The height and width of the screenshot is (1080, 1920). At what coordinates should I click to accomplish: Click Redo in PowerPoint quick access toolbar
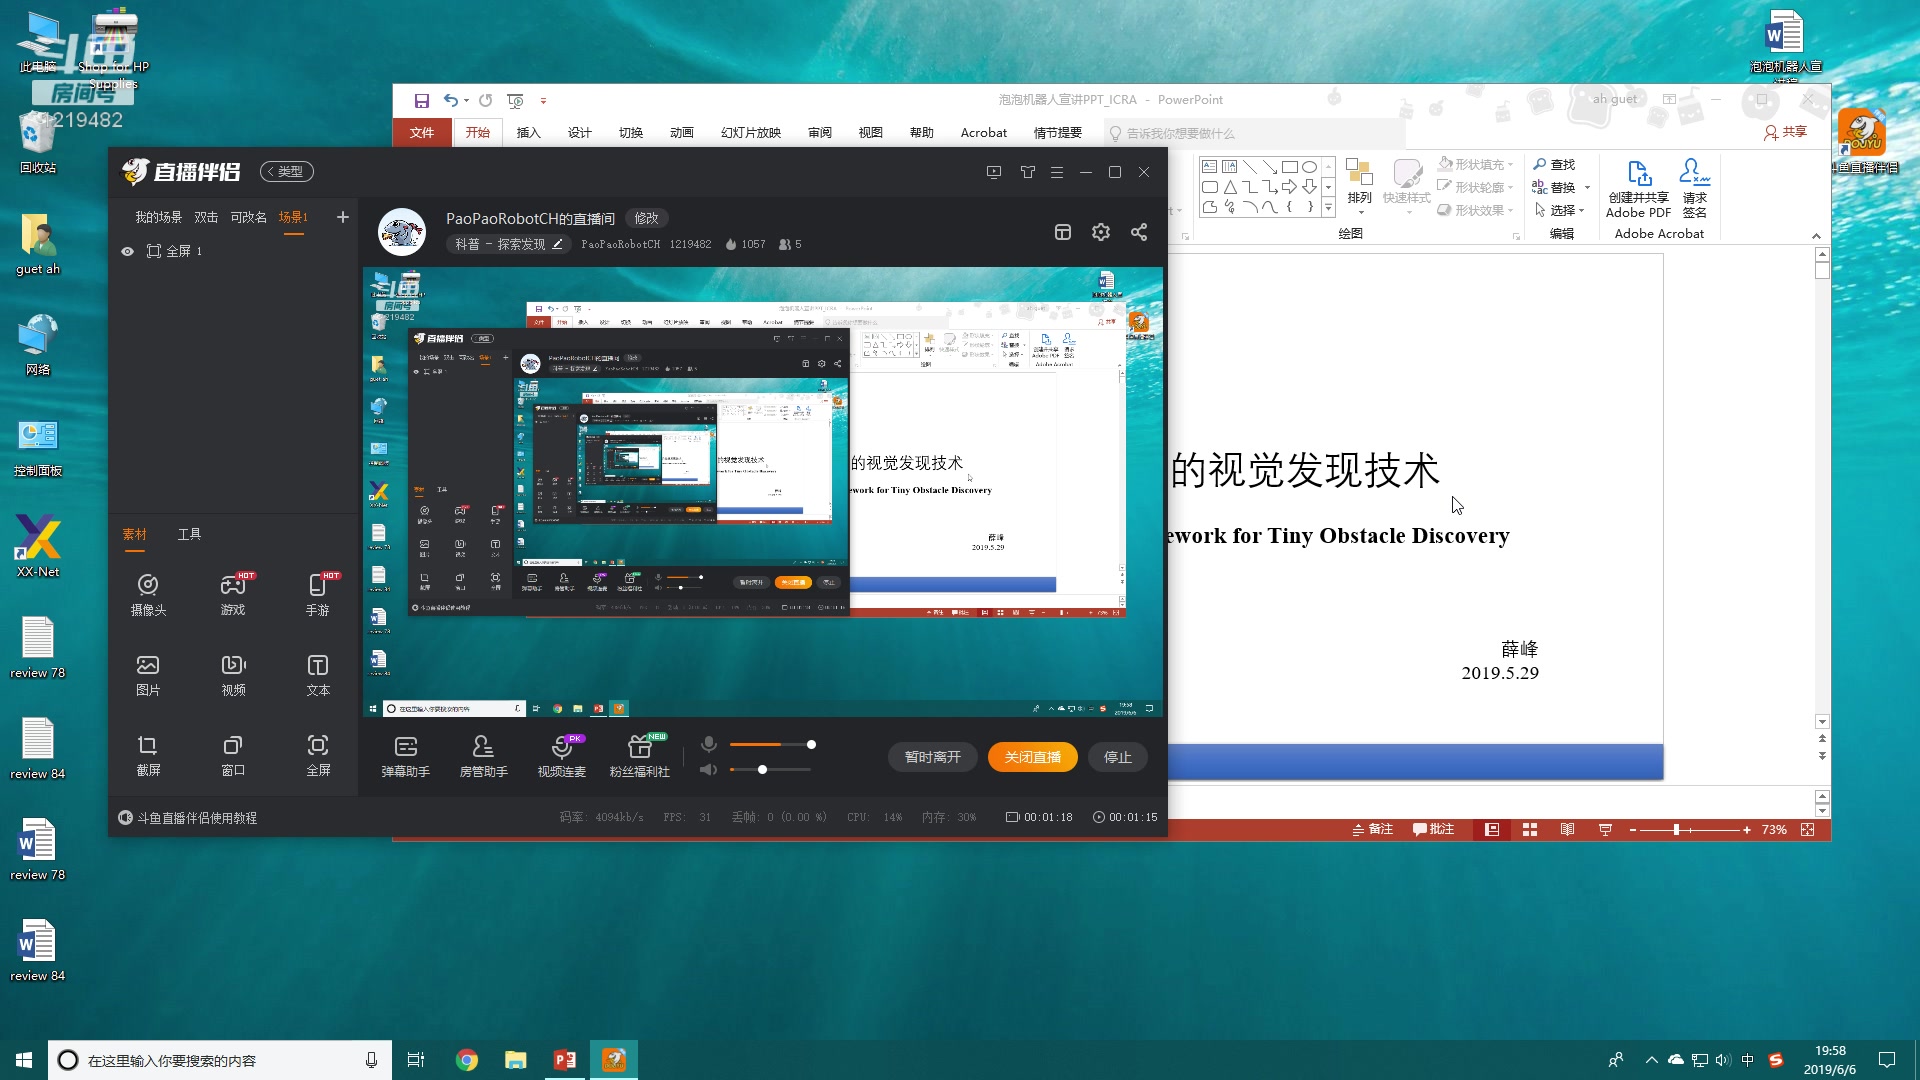click(486, 100)
